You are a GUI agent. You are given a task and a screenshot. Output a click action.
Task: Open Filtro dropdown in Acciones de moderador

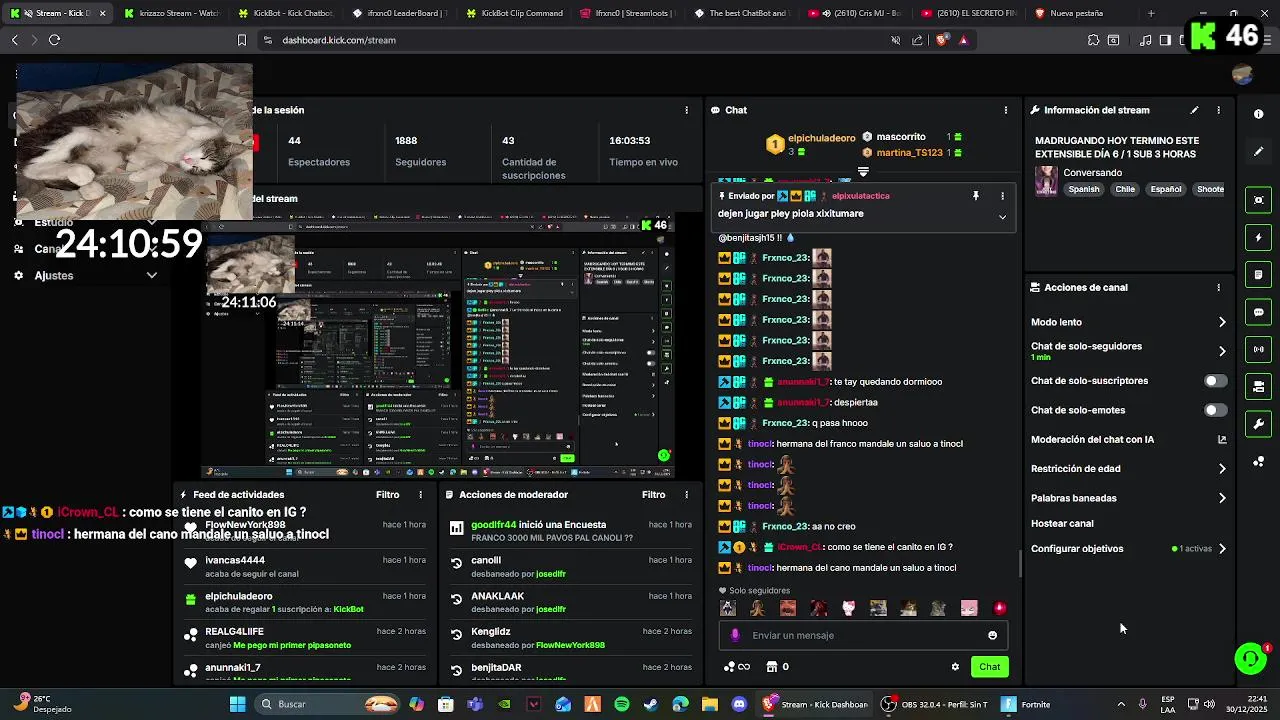click(x=653, y=495)
